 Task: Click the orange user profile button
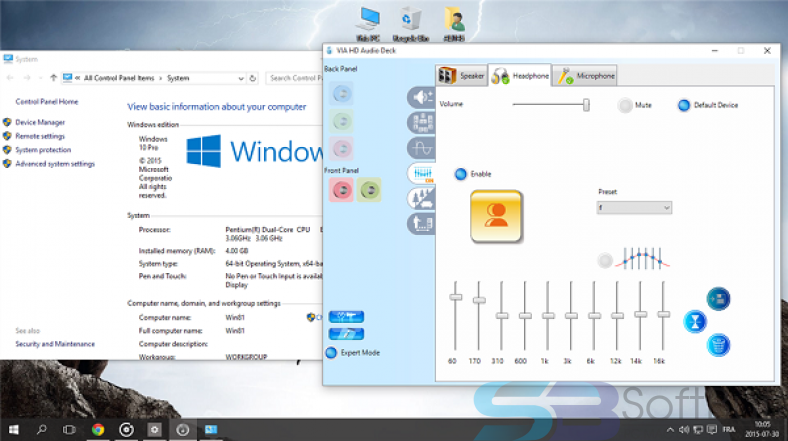click(496, 216)
